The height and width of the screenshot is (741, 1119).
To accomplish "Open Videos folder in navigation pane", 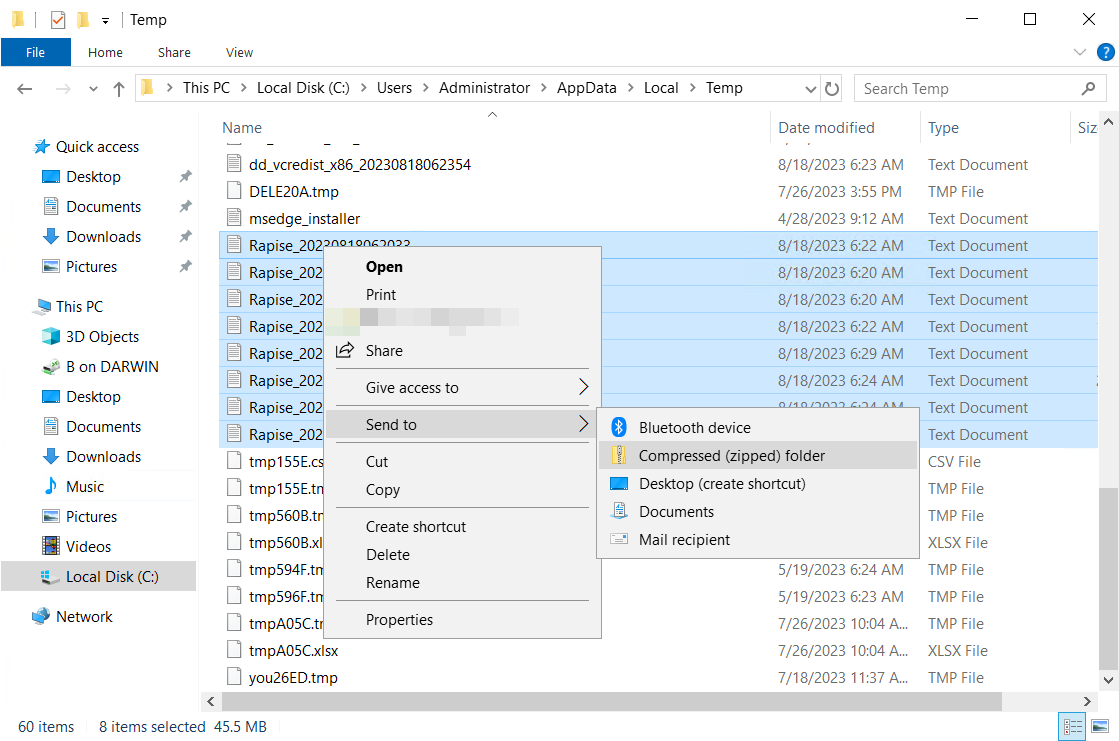I will click(x=88, y=546).
